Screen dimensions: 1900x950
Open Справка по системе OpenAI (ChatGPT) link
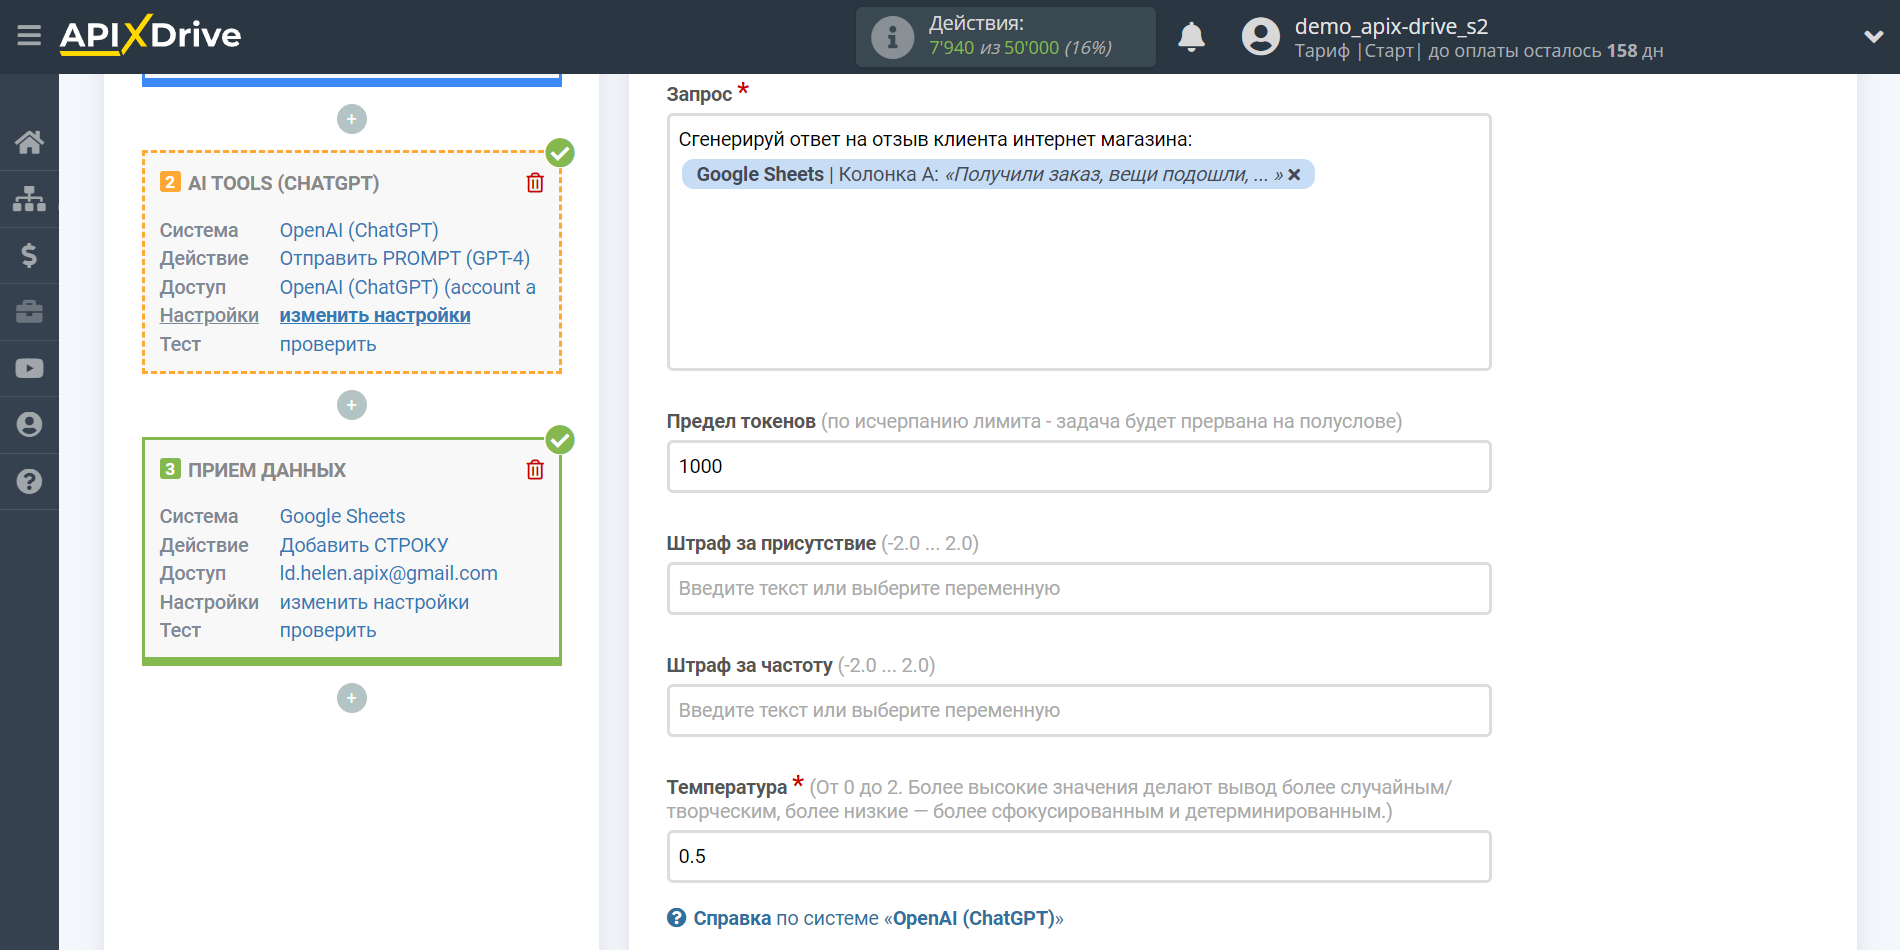879,918
